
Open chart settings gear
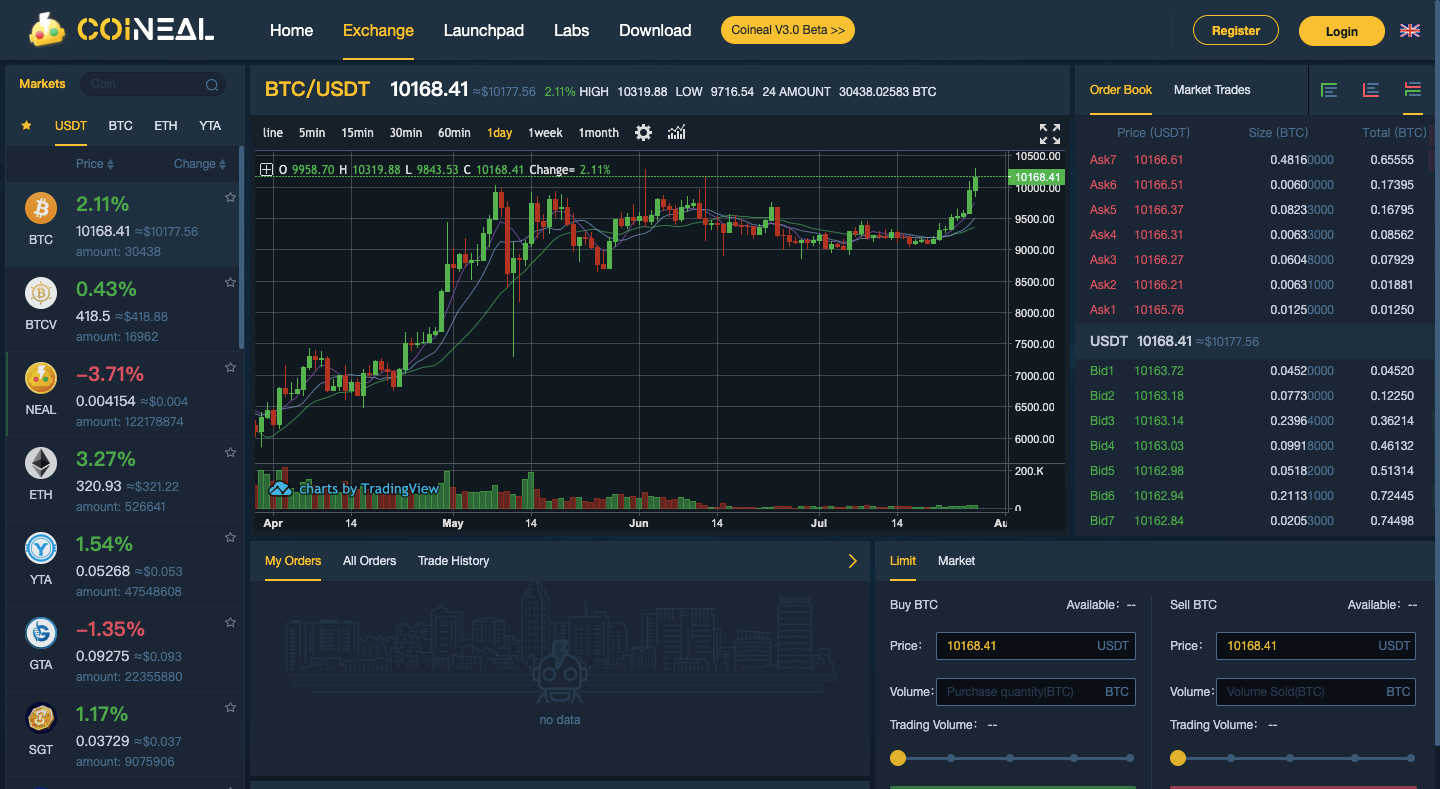pos(644,133)
